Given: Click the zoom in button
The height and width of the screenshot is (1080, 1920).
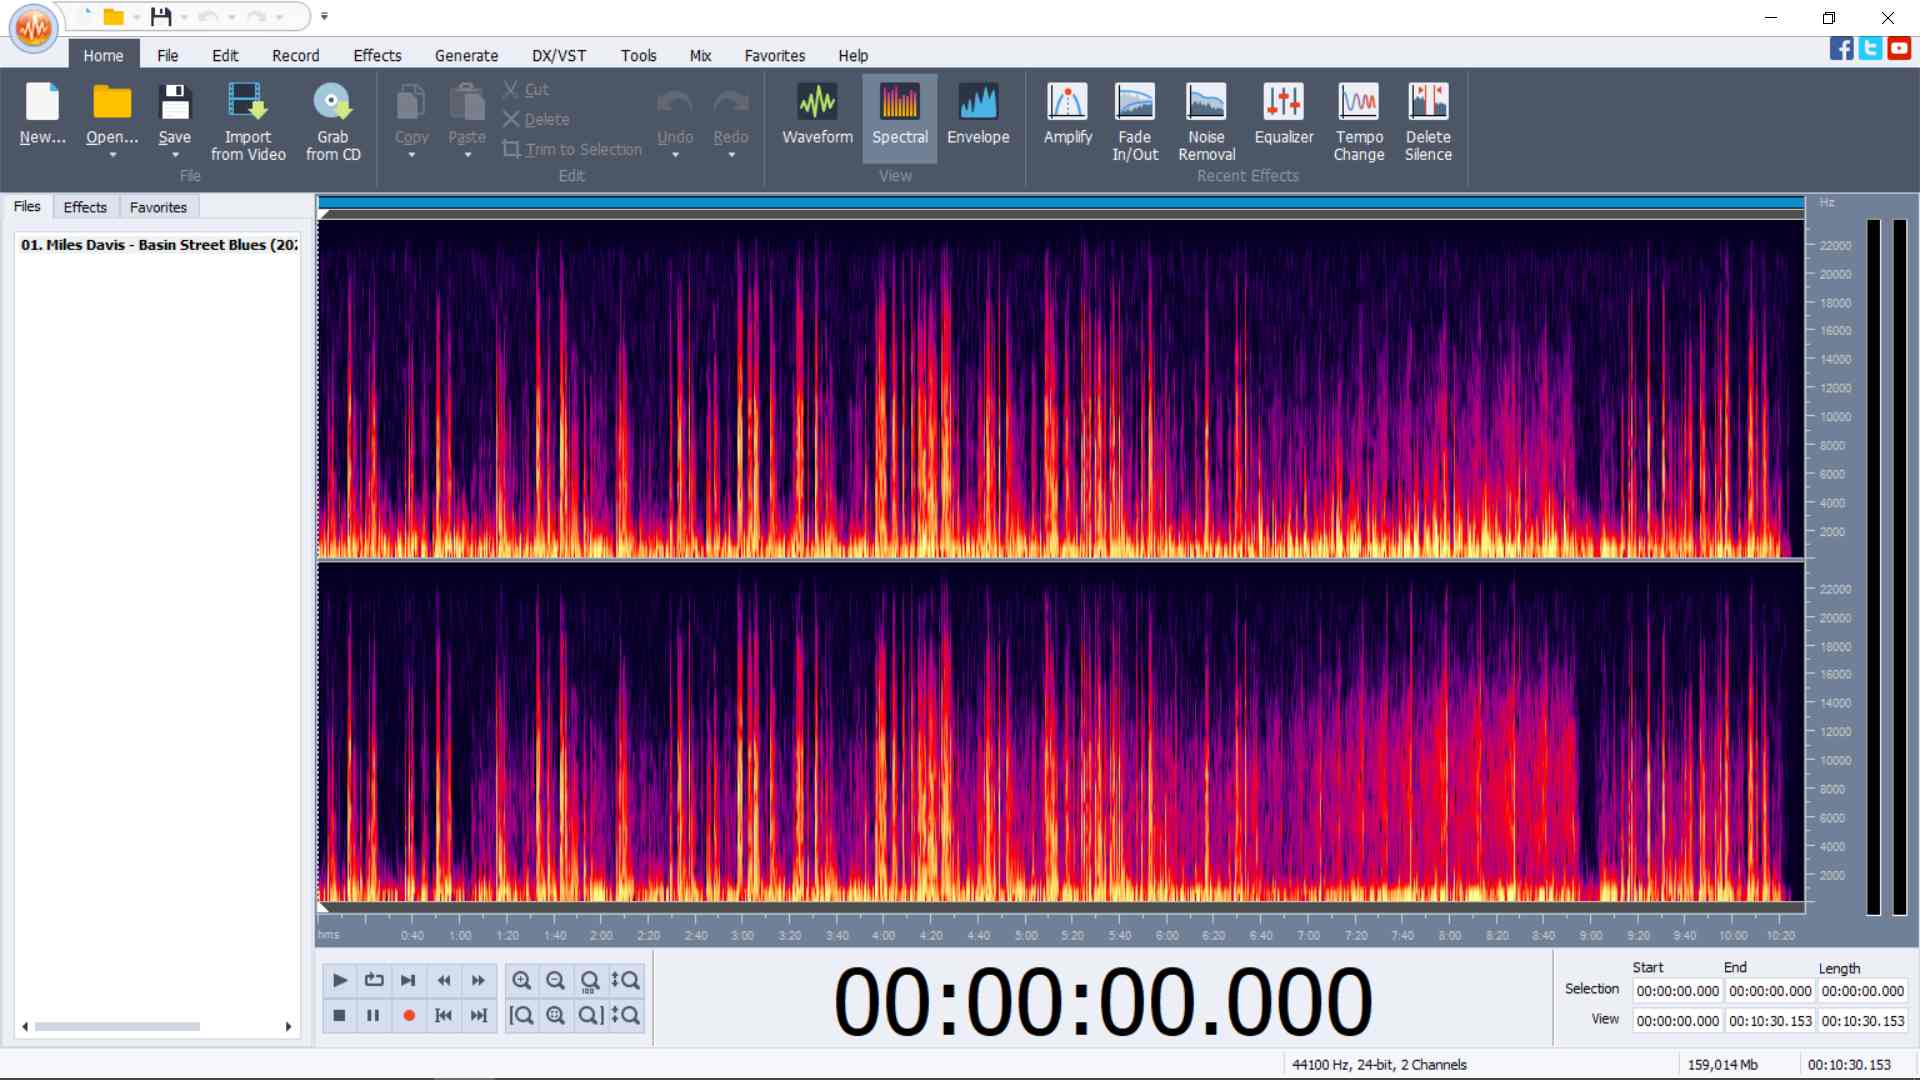Looking at the screenshot, I should point(521,980).
